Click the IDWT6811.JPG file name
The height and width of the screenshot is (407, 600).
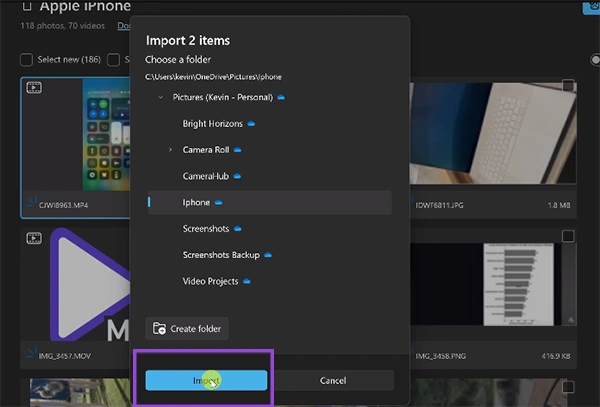pyautogui.click(x=439, y=205)
